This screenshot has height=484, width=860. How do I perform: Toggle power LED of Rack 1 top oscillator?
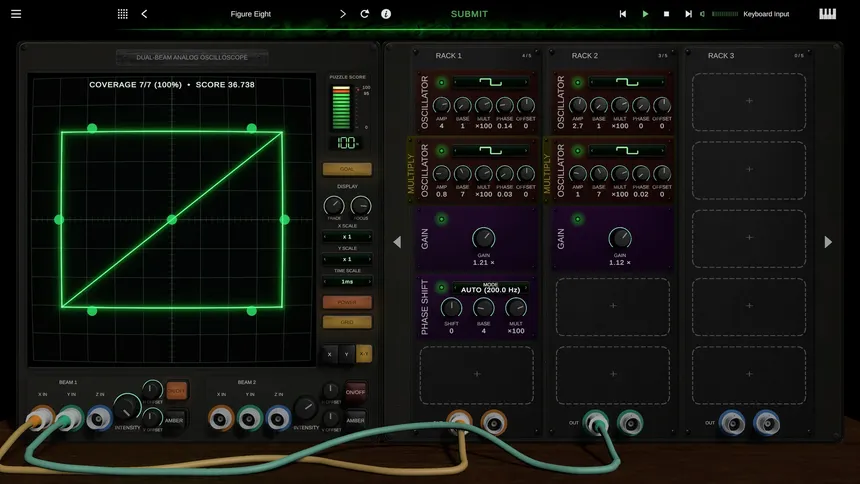[x=442, y=83]
